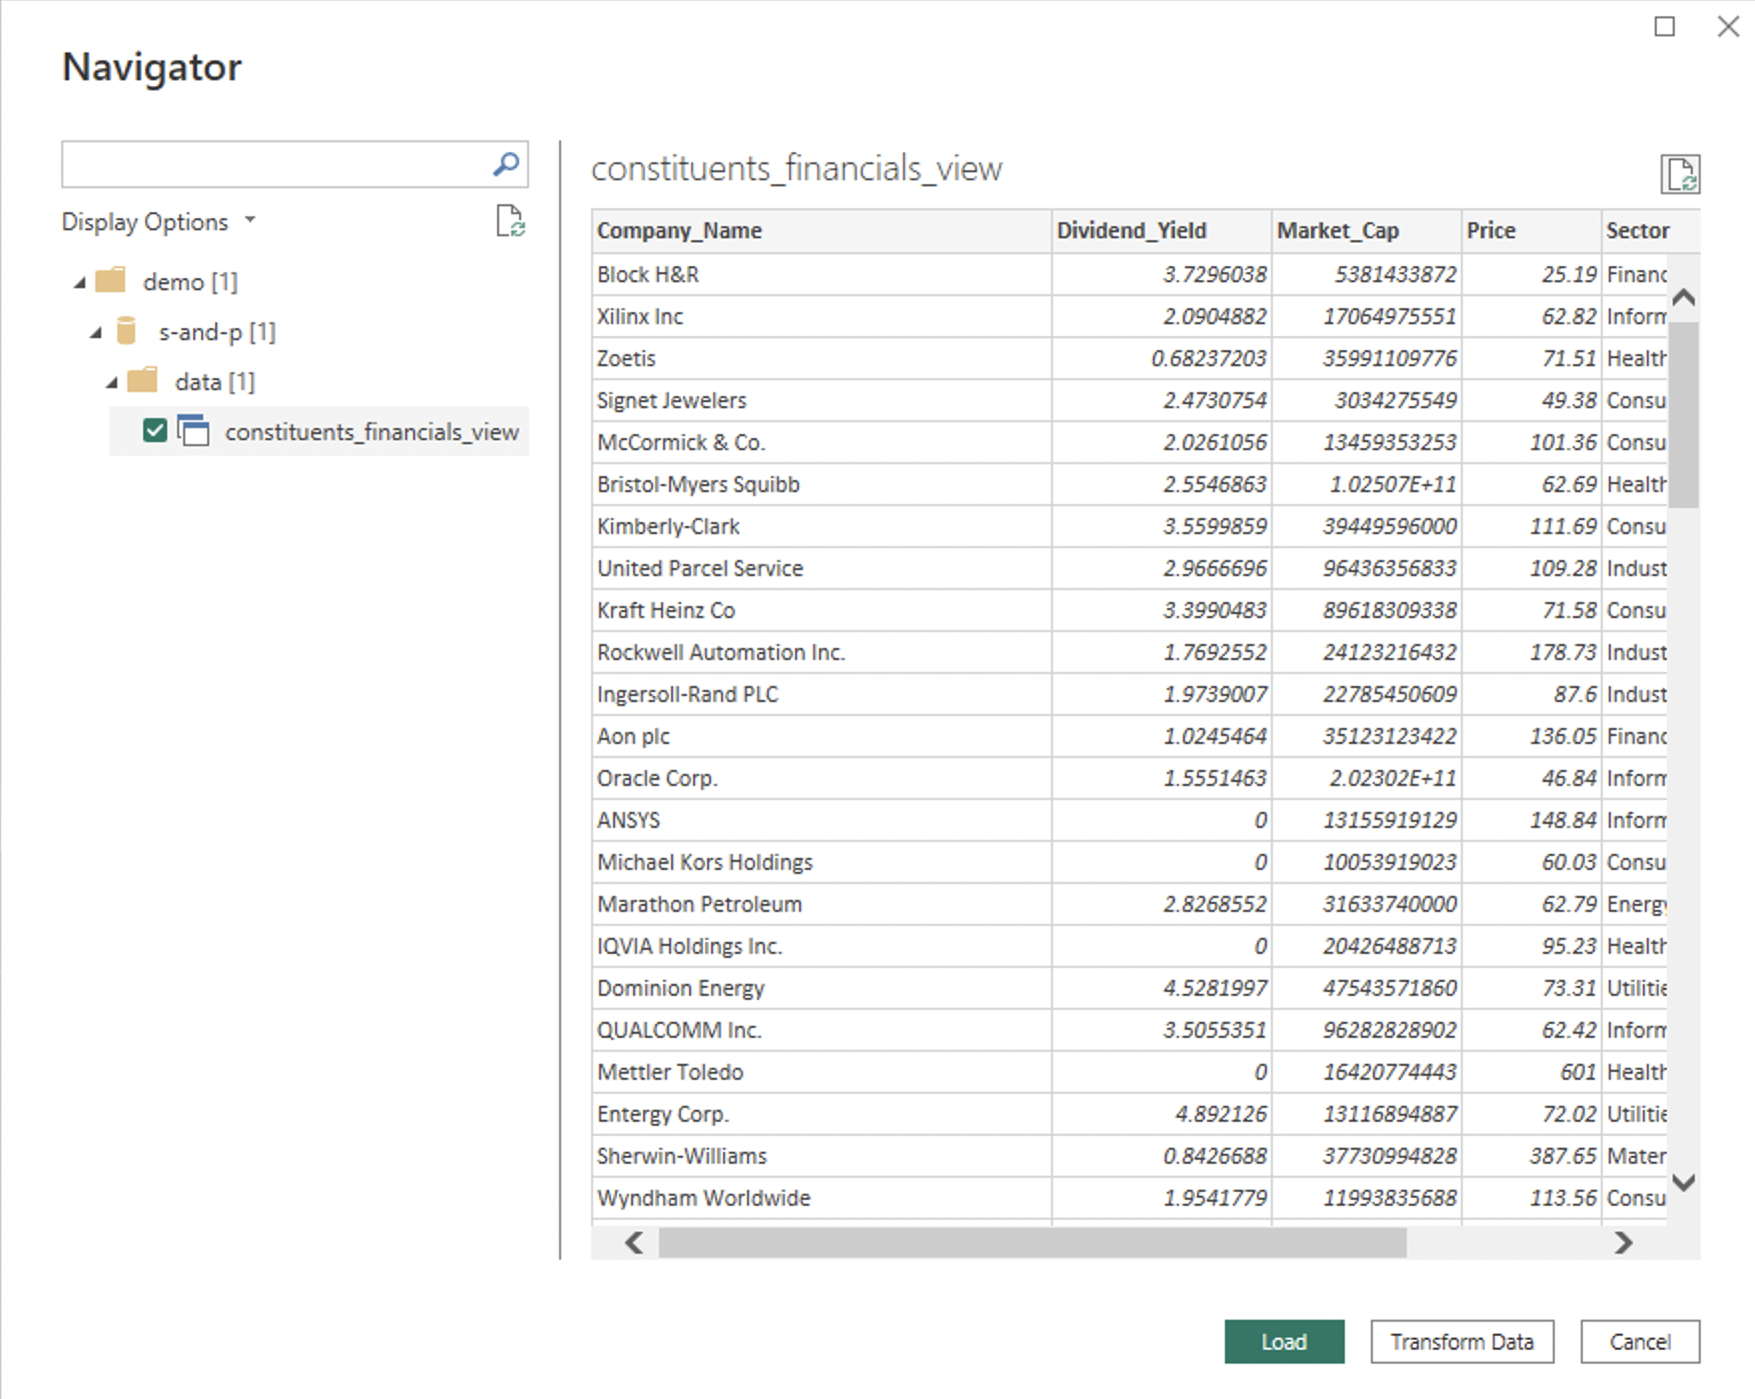Image resolution: width=1755 pixels, height=1399 pixels.
Task: Click the Kimberly-Clark cell
Action: (x=821, y=526)
